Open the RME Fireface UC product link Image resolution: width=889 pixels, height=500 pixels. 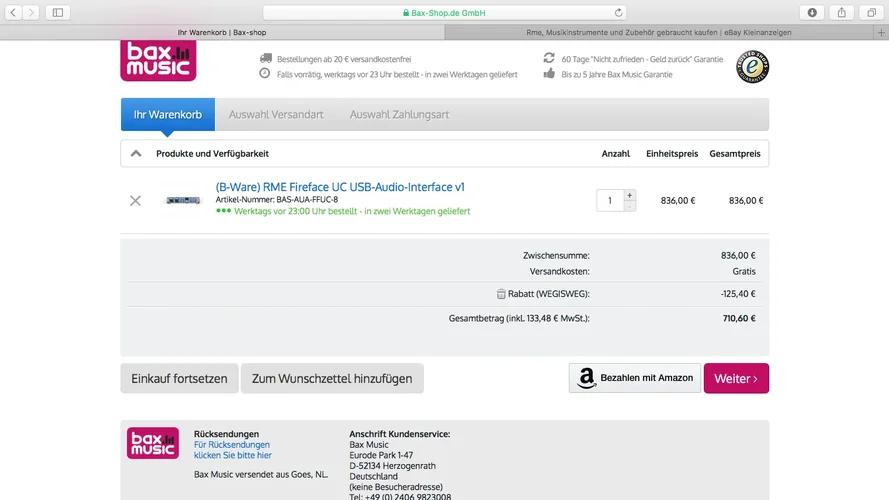[340, 187]
